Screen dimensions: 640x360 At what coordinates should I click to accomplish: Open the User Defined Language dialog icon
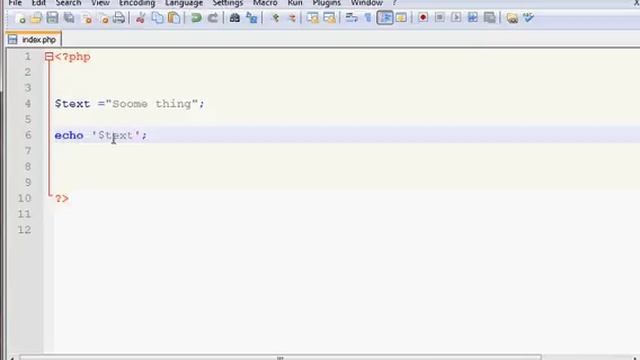point(401,18)
